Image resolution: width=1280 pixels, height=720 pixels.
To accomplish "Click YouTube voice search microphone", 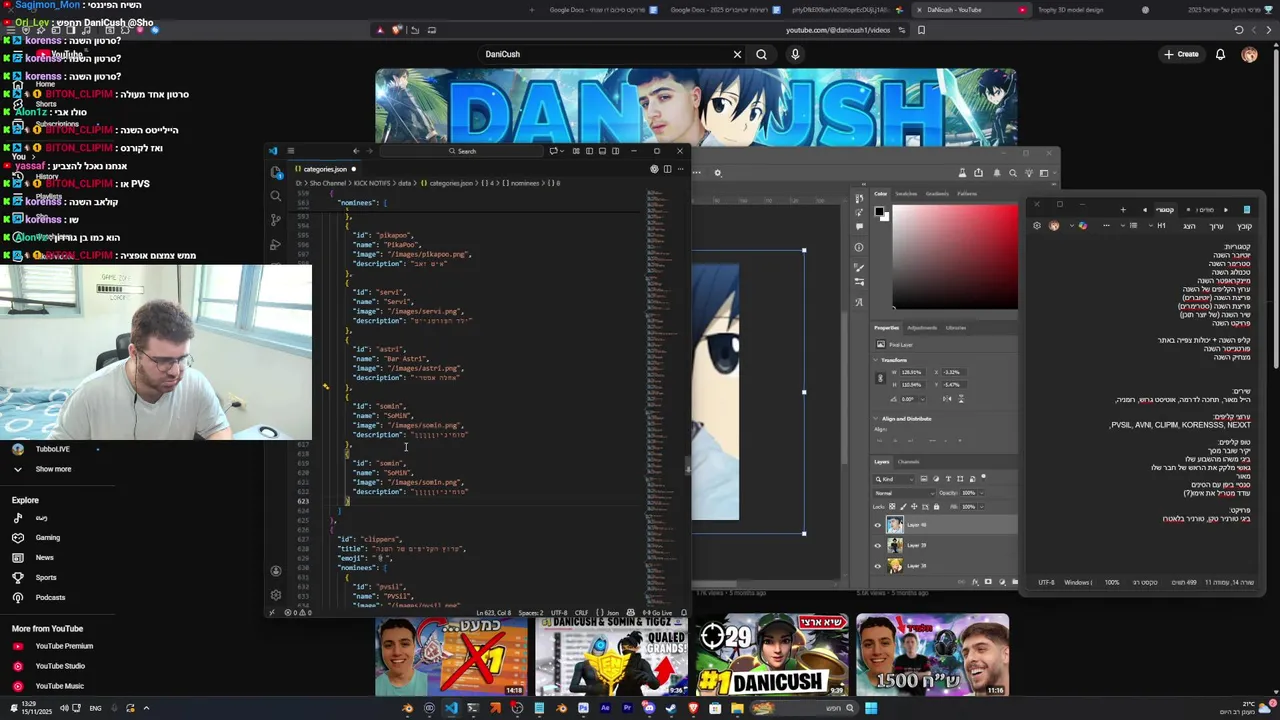I will 795,54.
